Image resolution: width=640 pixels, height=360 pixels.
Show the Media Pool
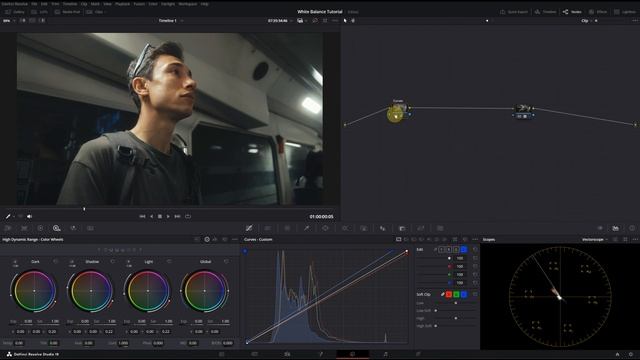tap(67, 12)
